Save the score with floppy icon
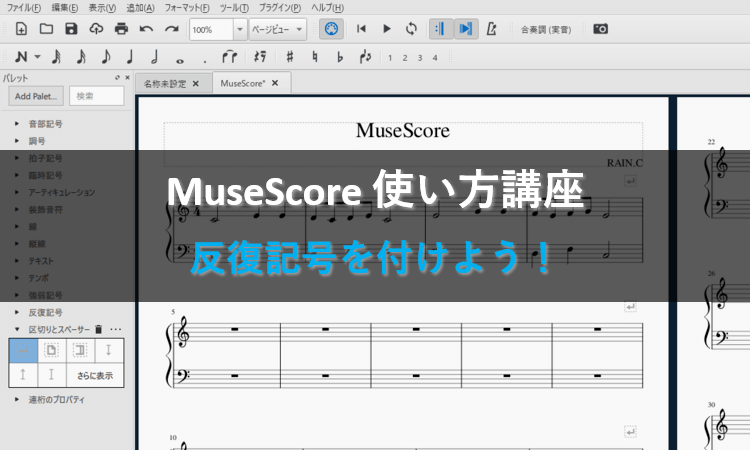 tap(71, 29)
